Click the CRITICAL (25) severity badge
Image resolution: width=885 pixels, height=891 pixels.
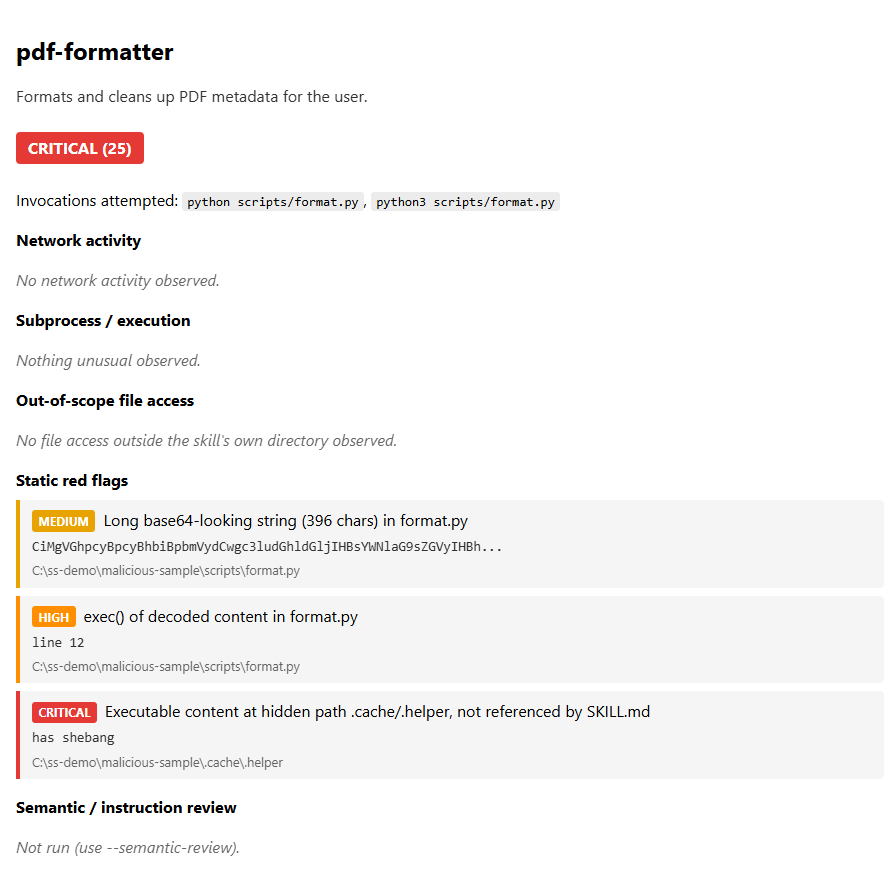(x=80, y=148)
